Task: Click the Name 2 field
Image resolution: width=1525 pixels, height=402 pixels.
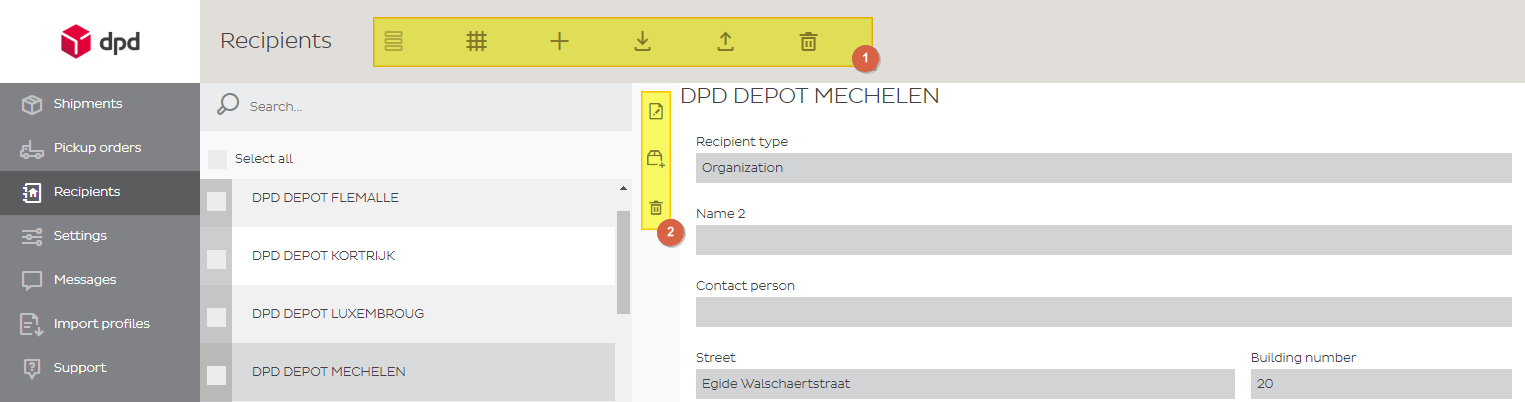Action: (x=1103, y=240)
